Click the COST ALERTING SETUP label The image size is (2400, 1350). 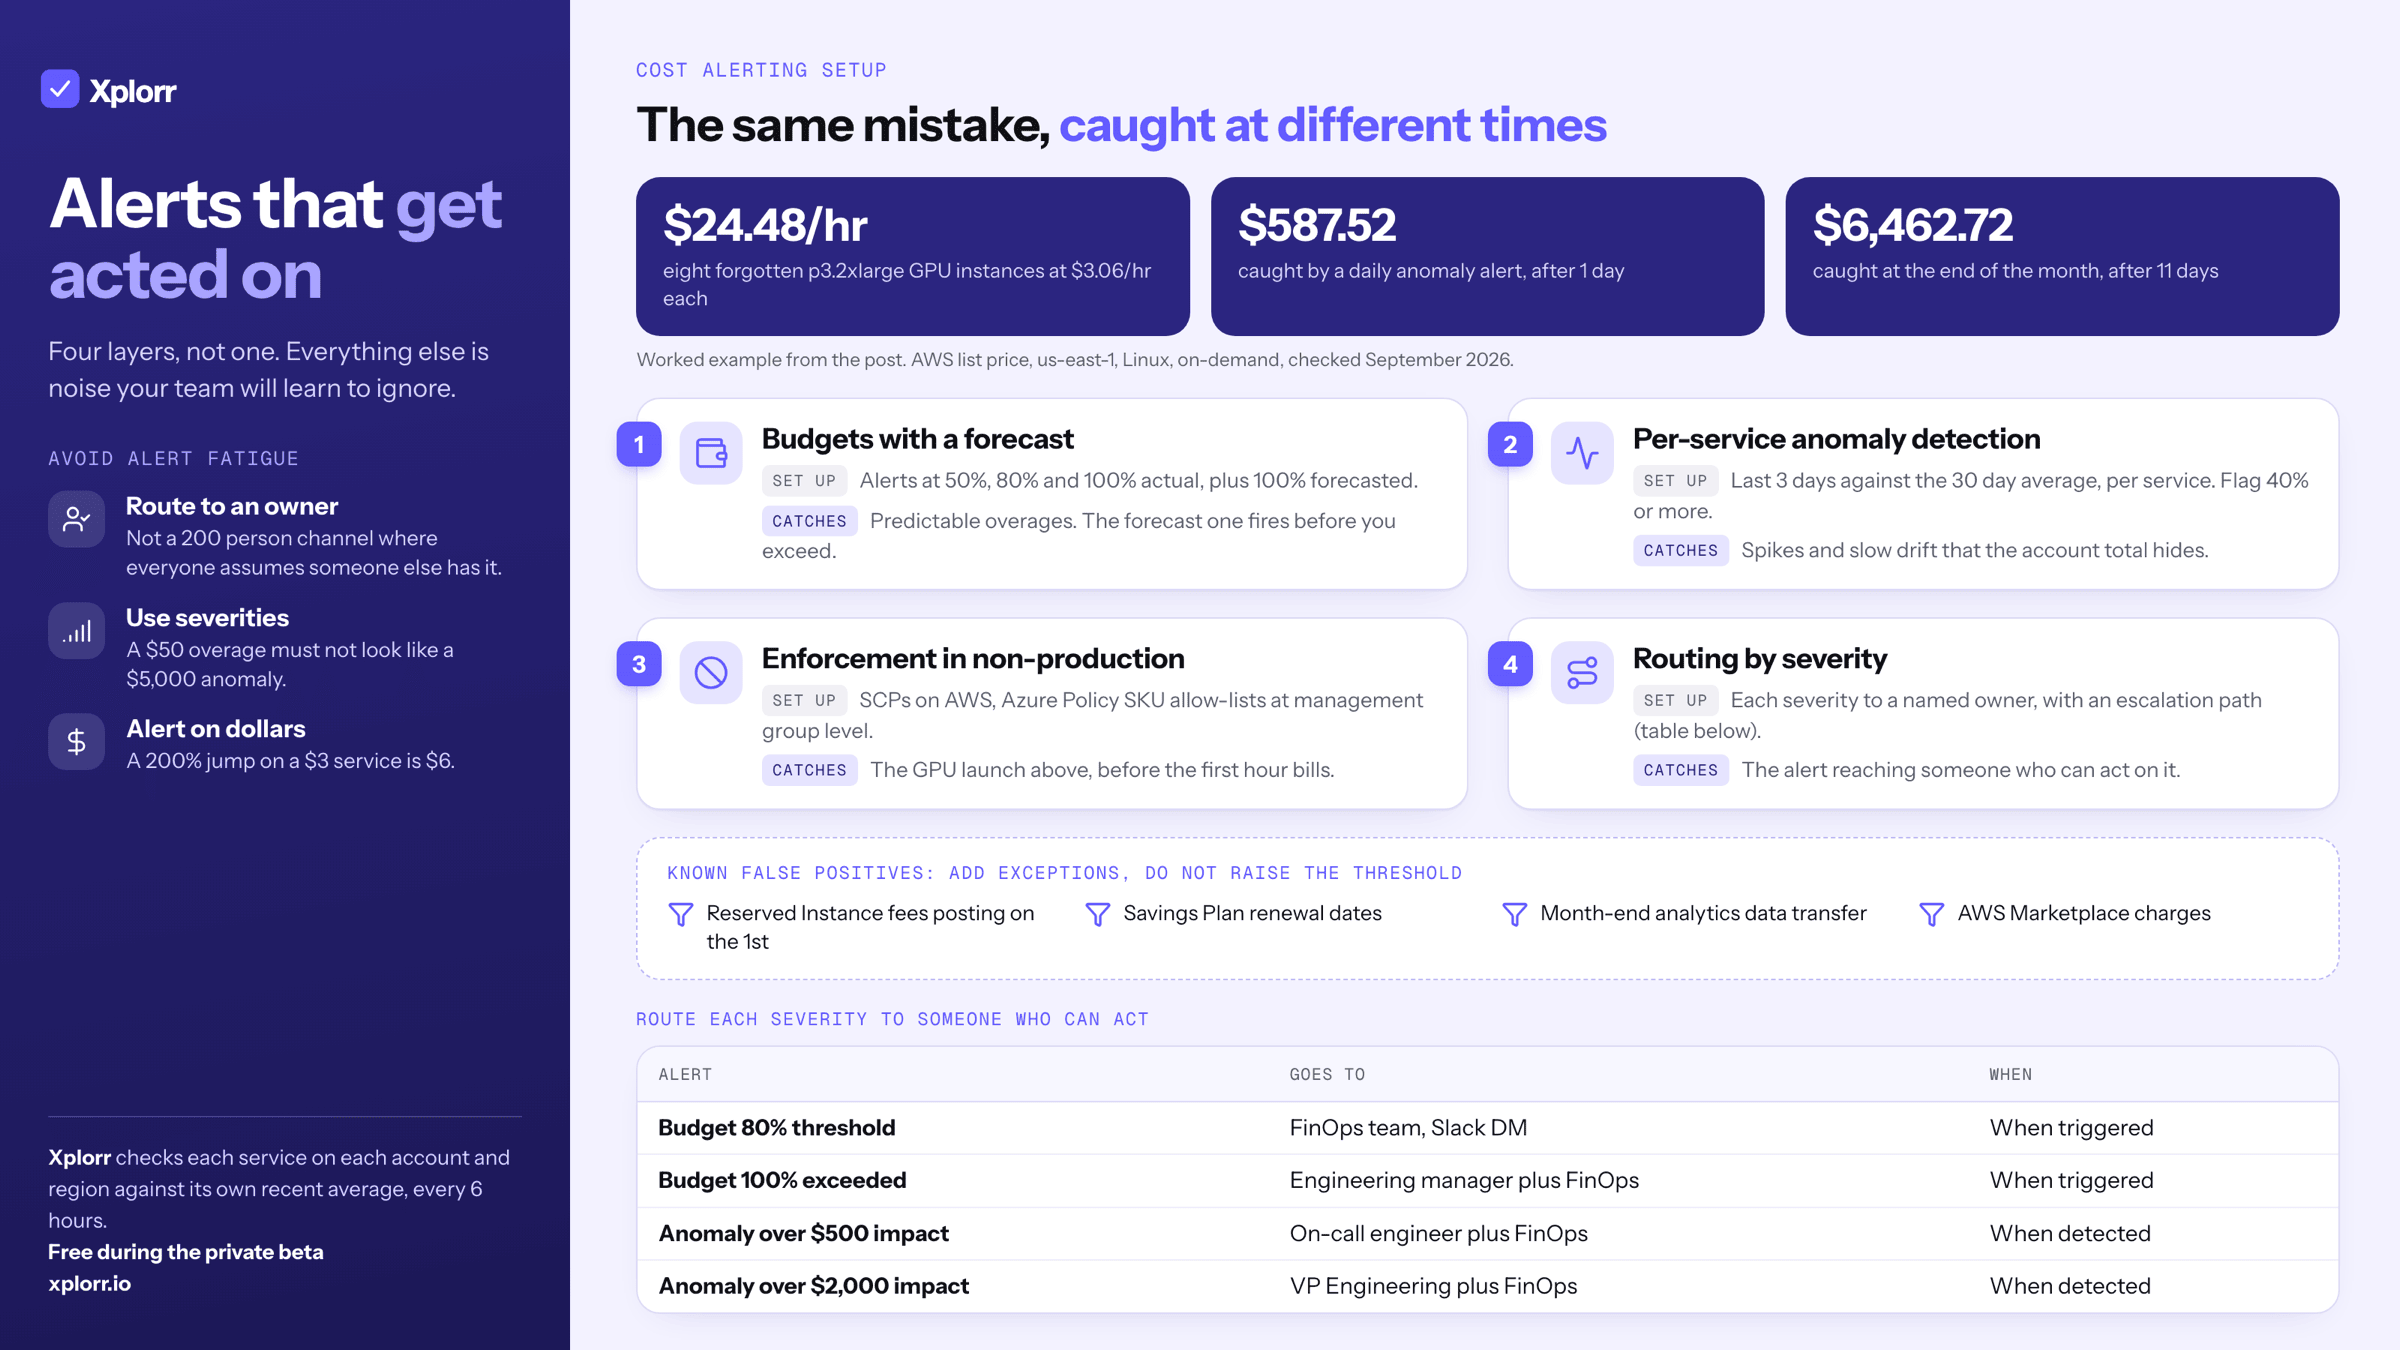tap(761, 70)
